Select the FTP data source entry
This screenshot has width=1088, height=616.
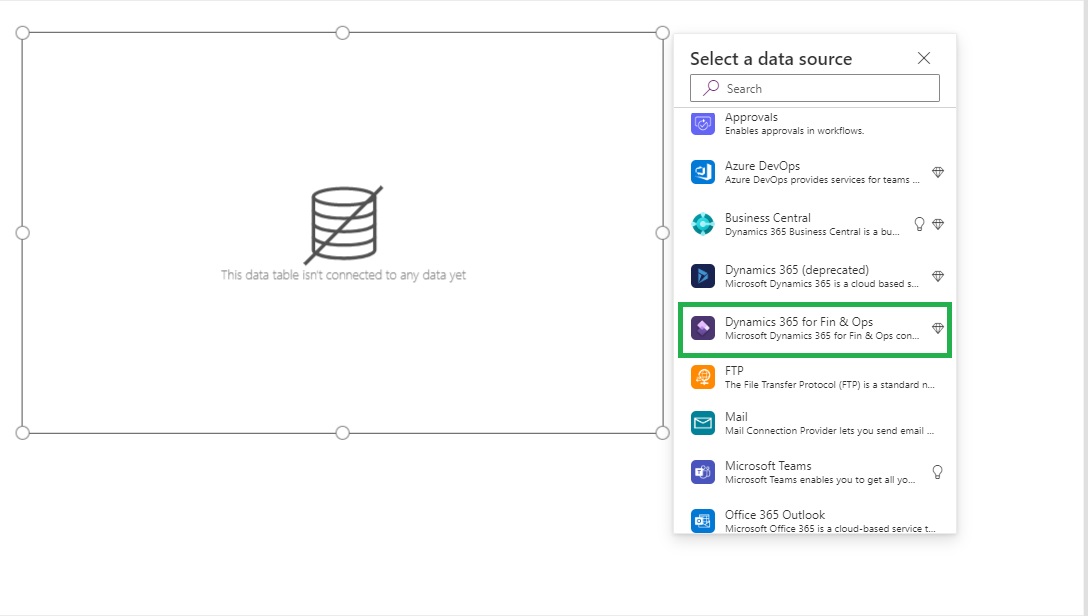pos(815,377)
